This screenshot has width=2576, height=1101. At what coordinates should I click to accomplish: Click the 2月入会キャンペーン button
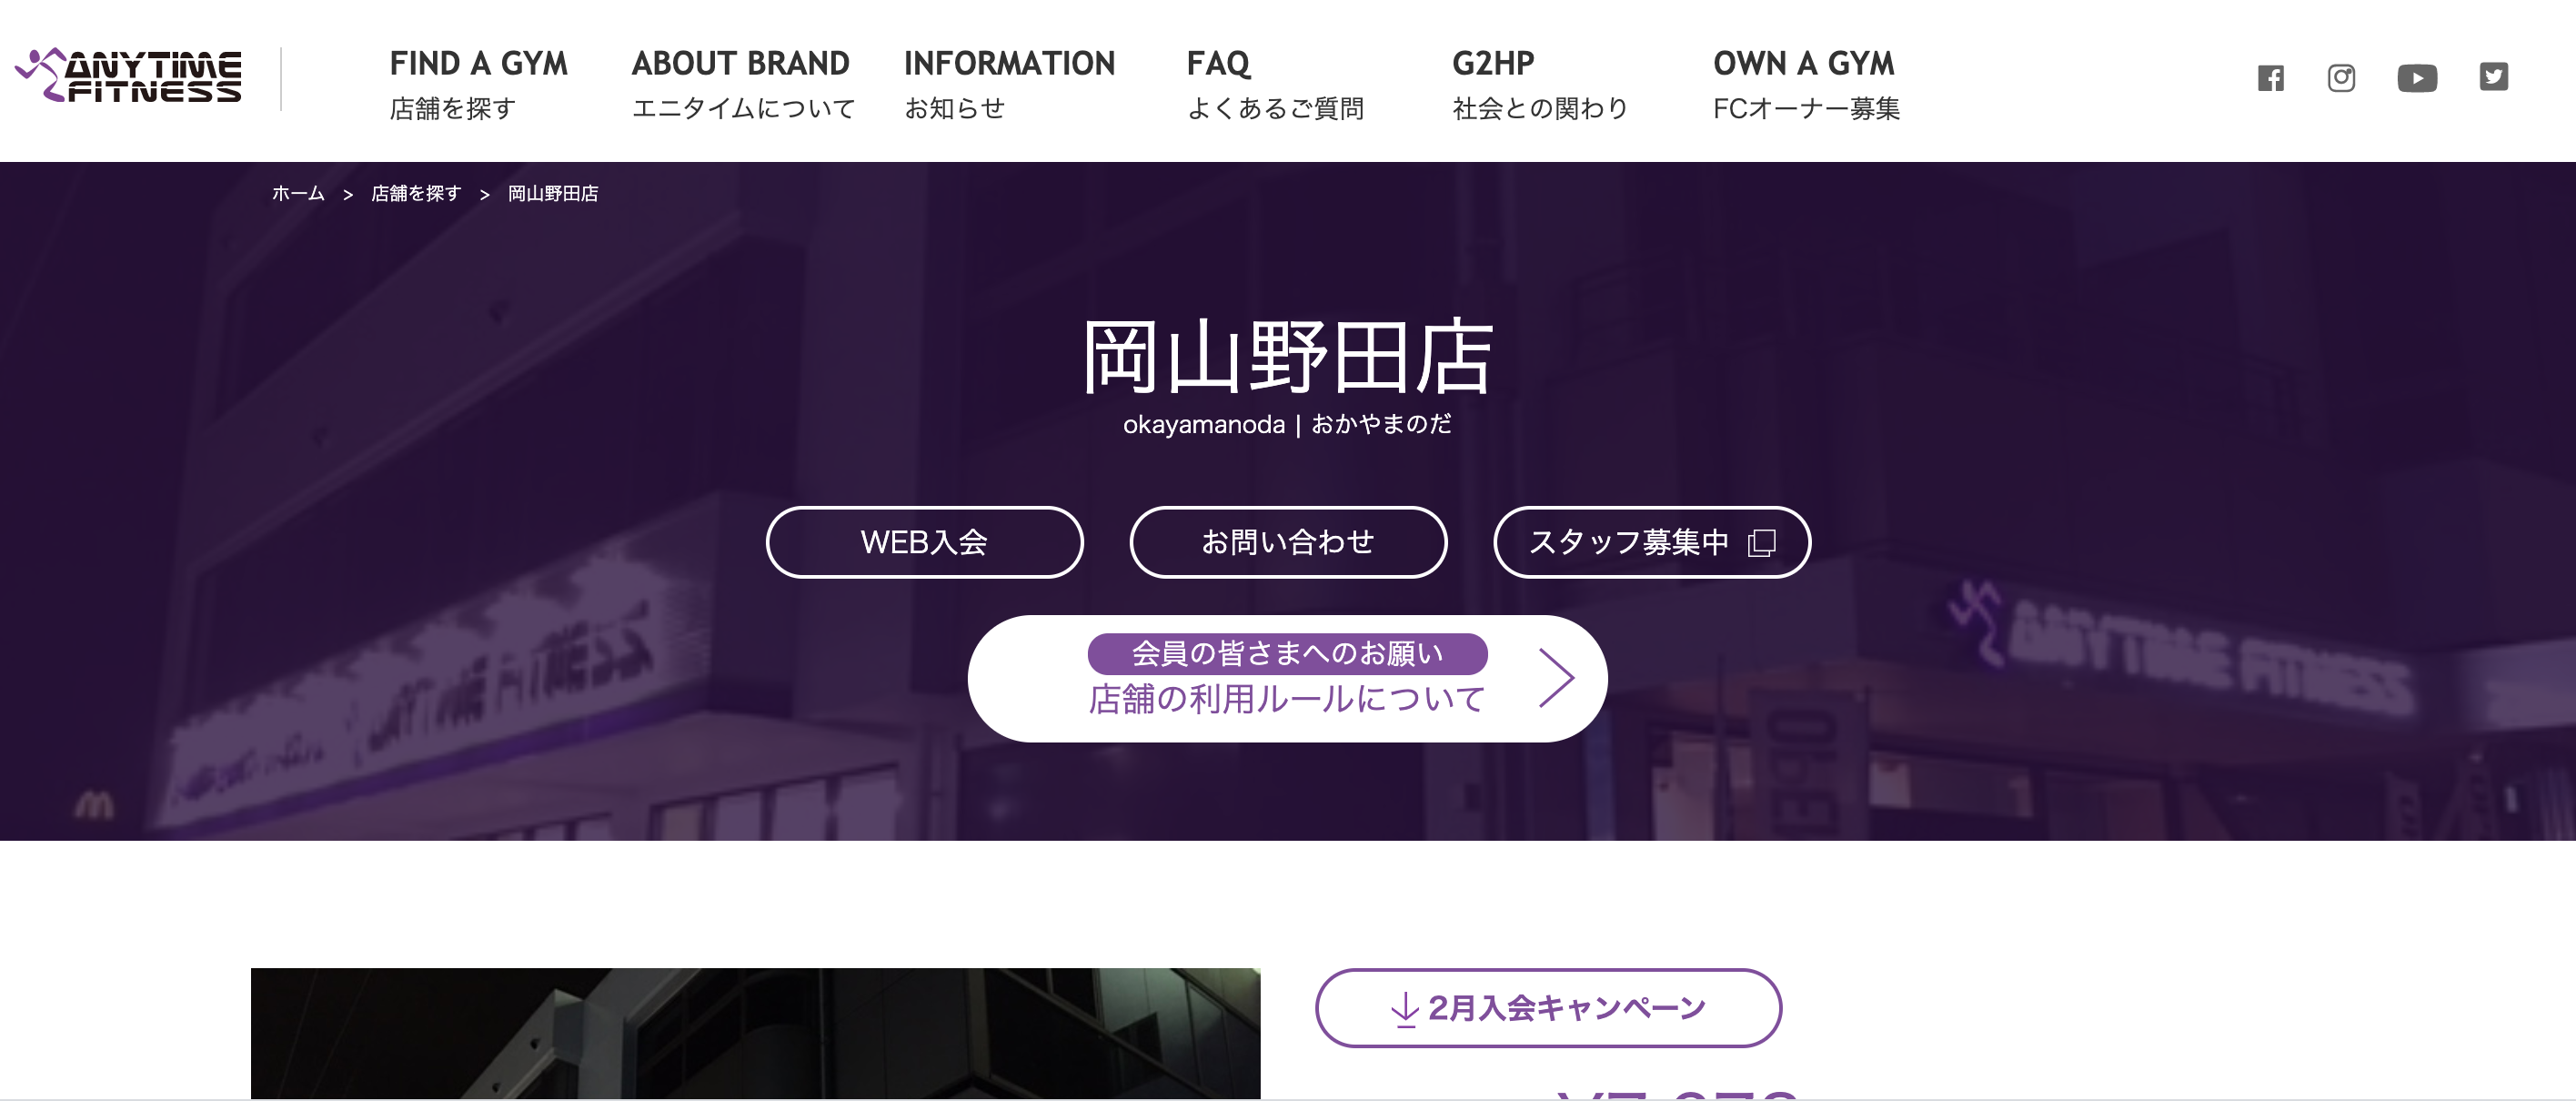1548,1008
